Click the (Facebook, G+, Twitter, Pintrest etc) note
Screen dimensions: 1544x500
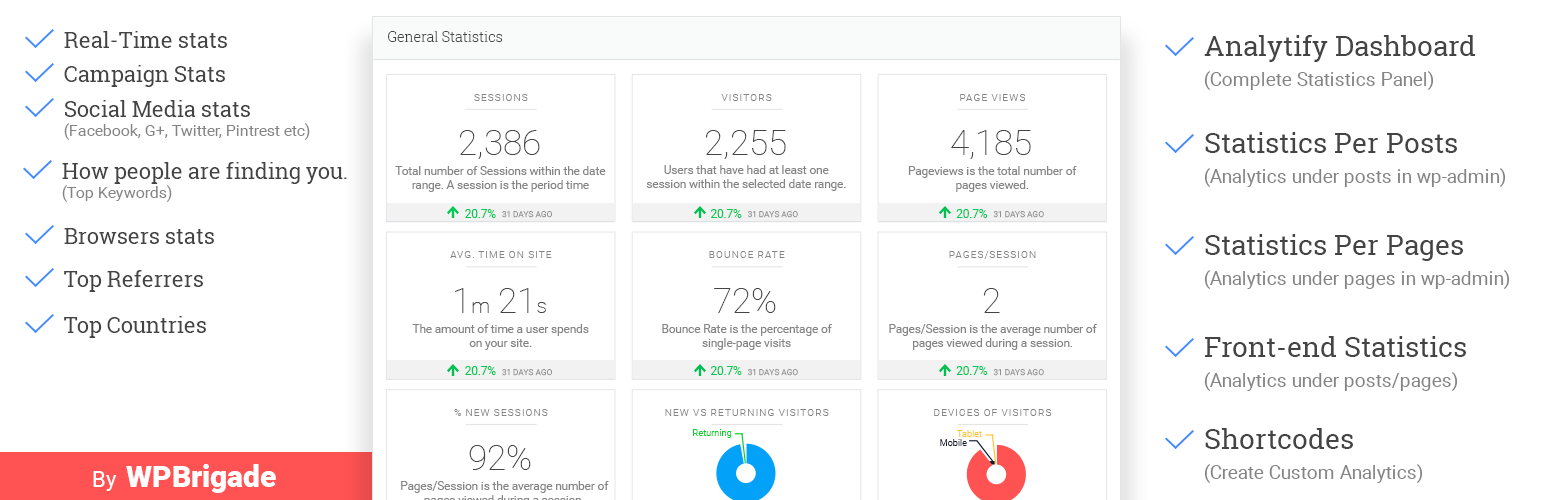[x=187, y=131]
